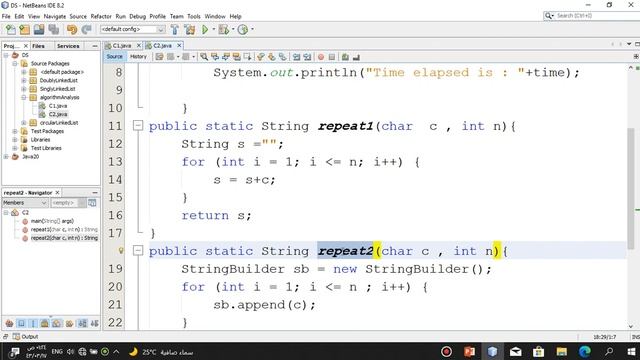The width and height of the screenshot is (640, 360).
Task: Click the Find Selection magnifier icon
Action: point(204,57)
